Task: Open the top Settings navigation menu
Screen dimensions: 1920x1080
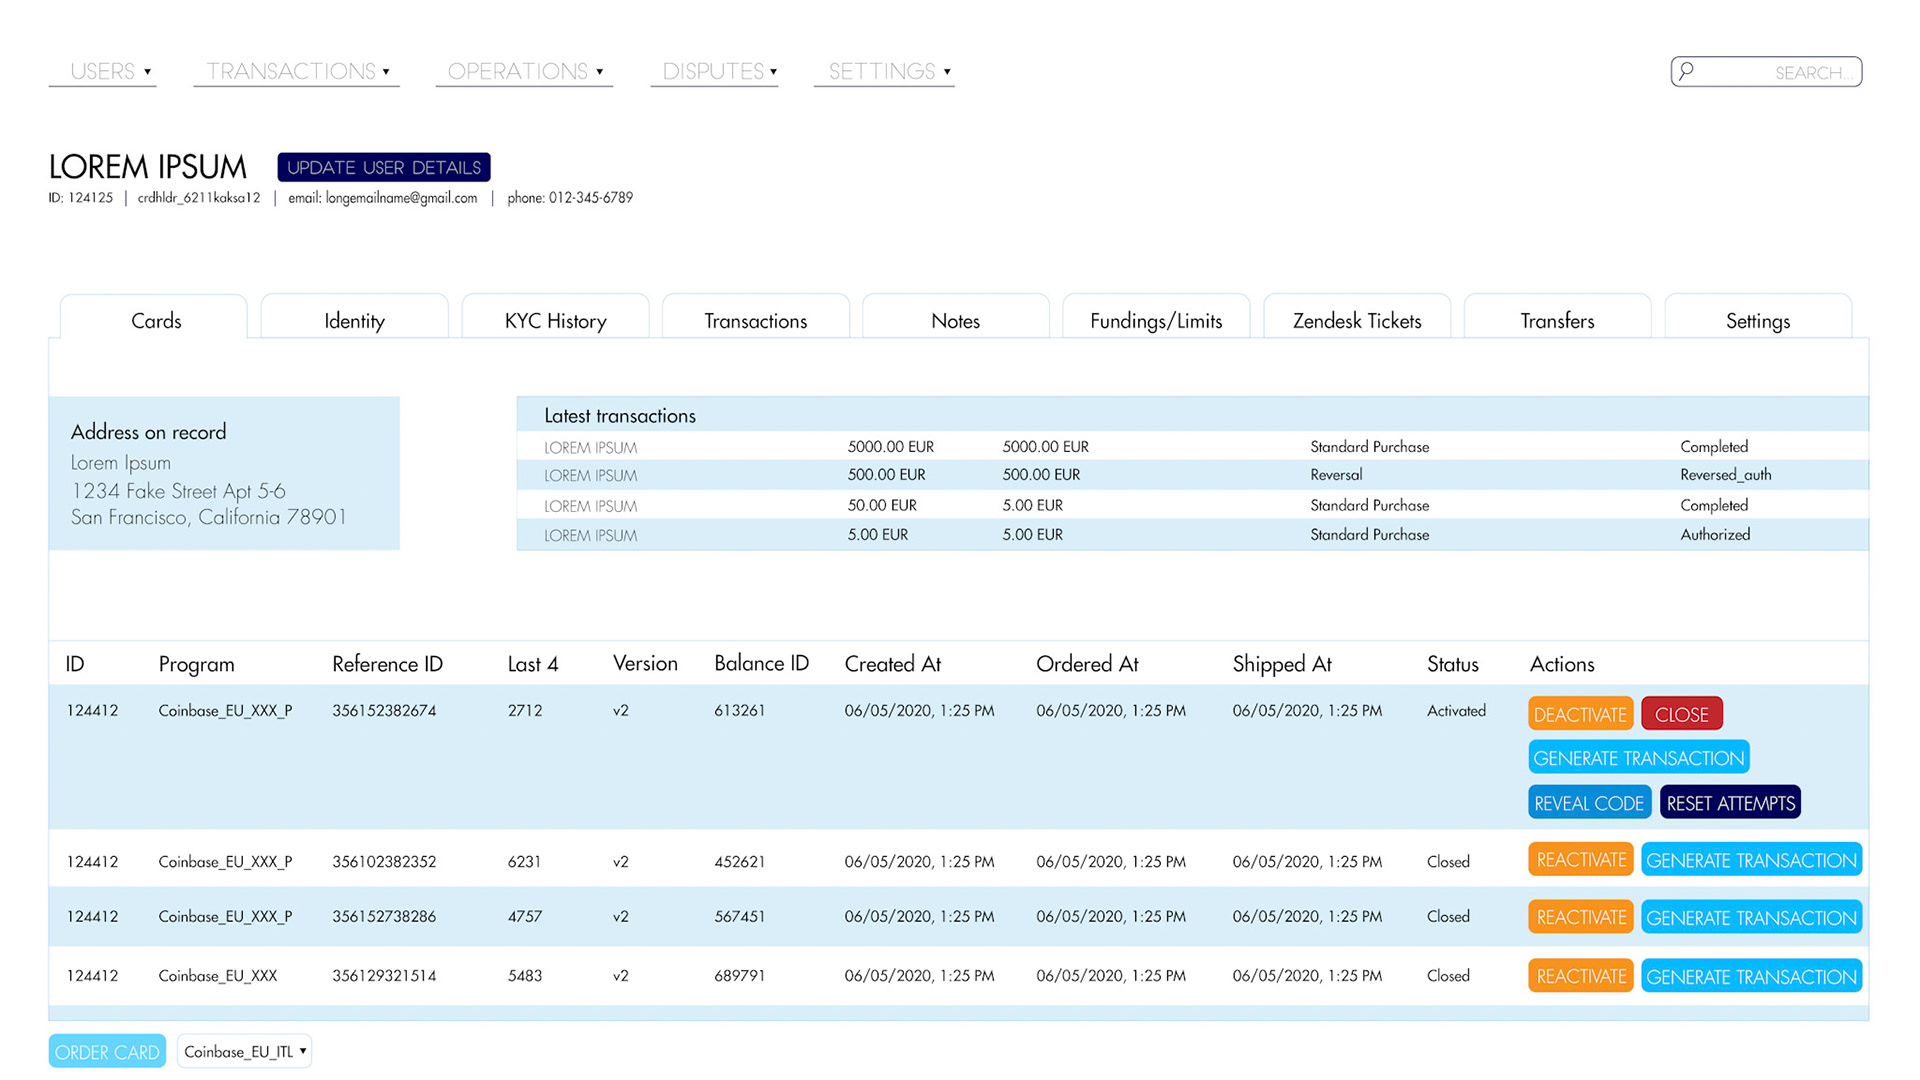Action: pyautogui.click(x=887, y=71)
